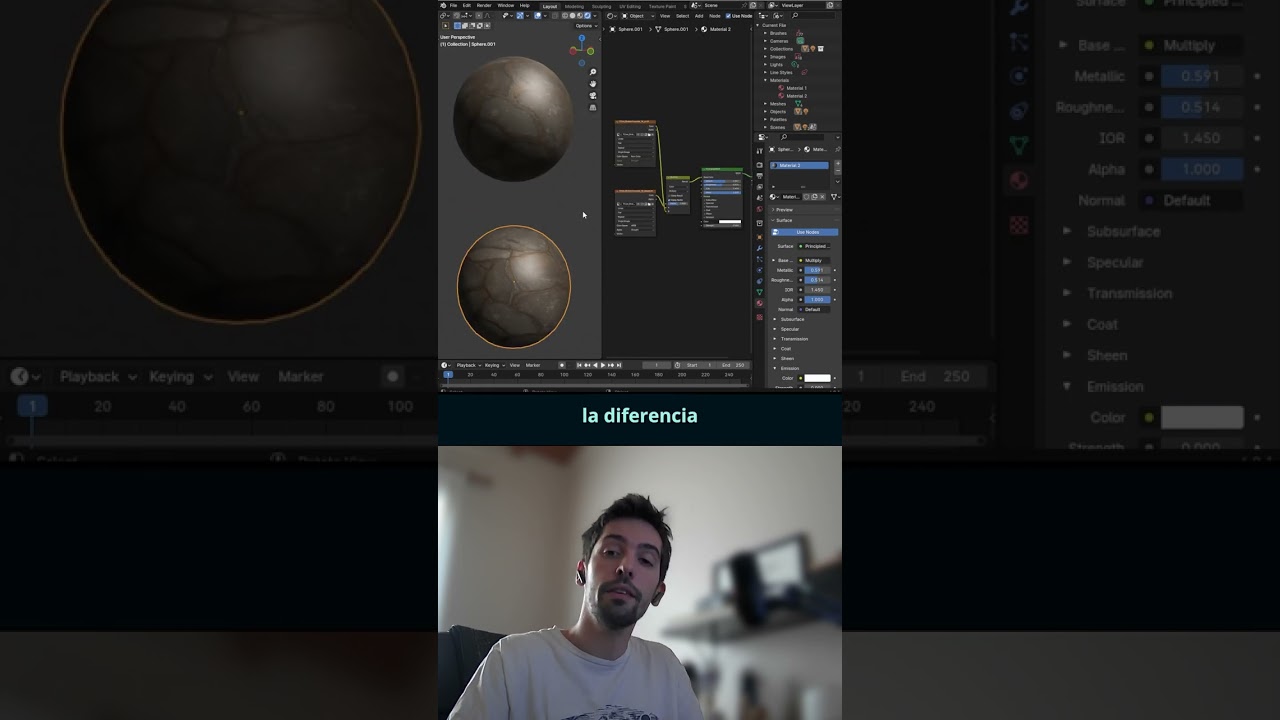Open the Tool properties tab icon
The height and width of the screenshot is (720, 1280).
(x=759, y=151)
